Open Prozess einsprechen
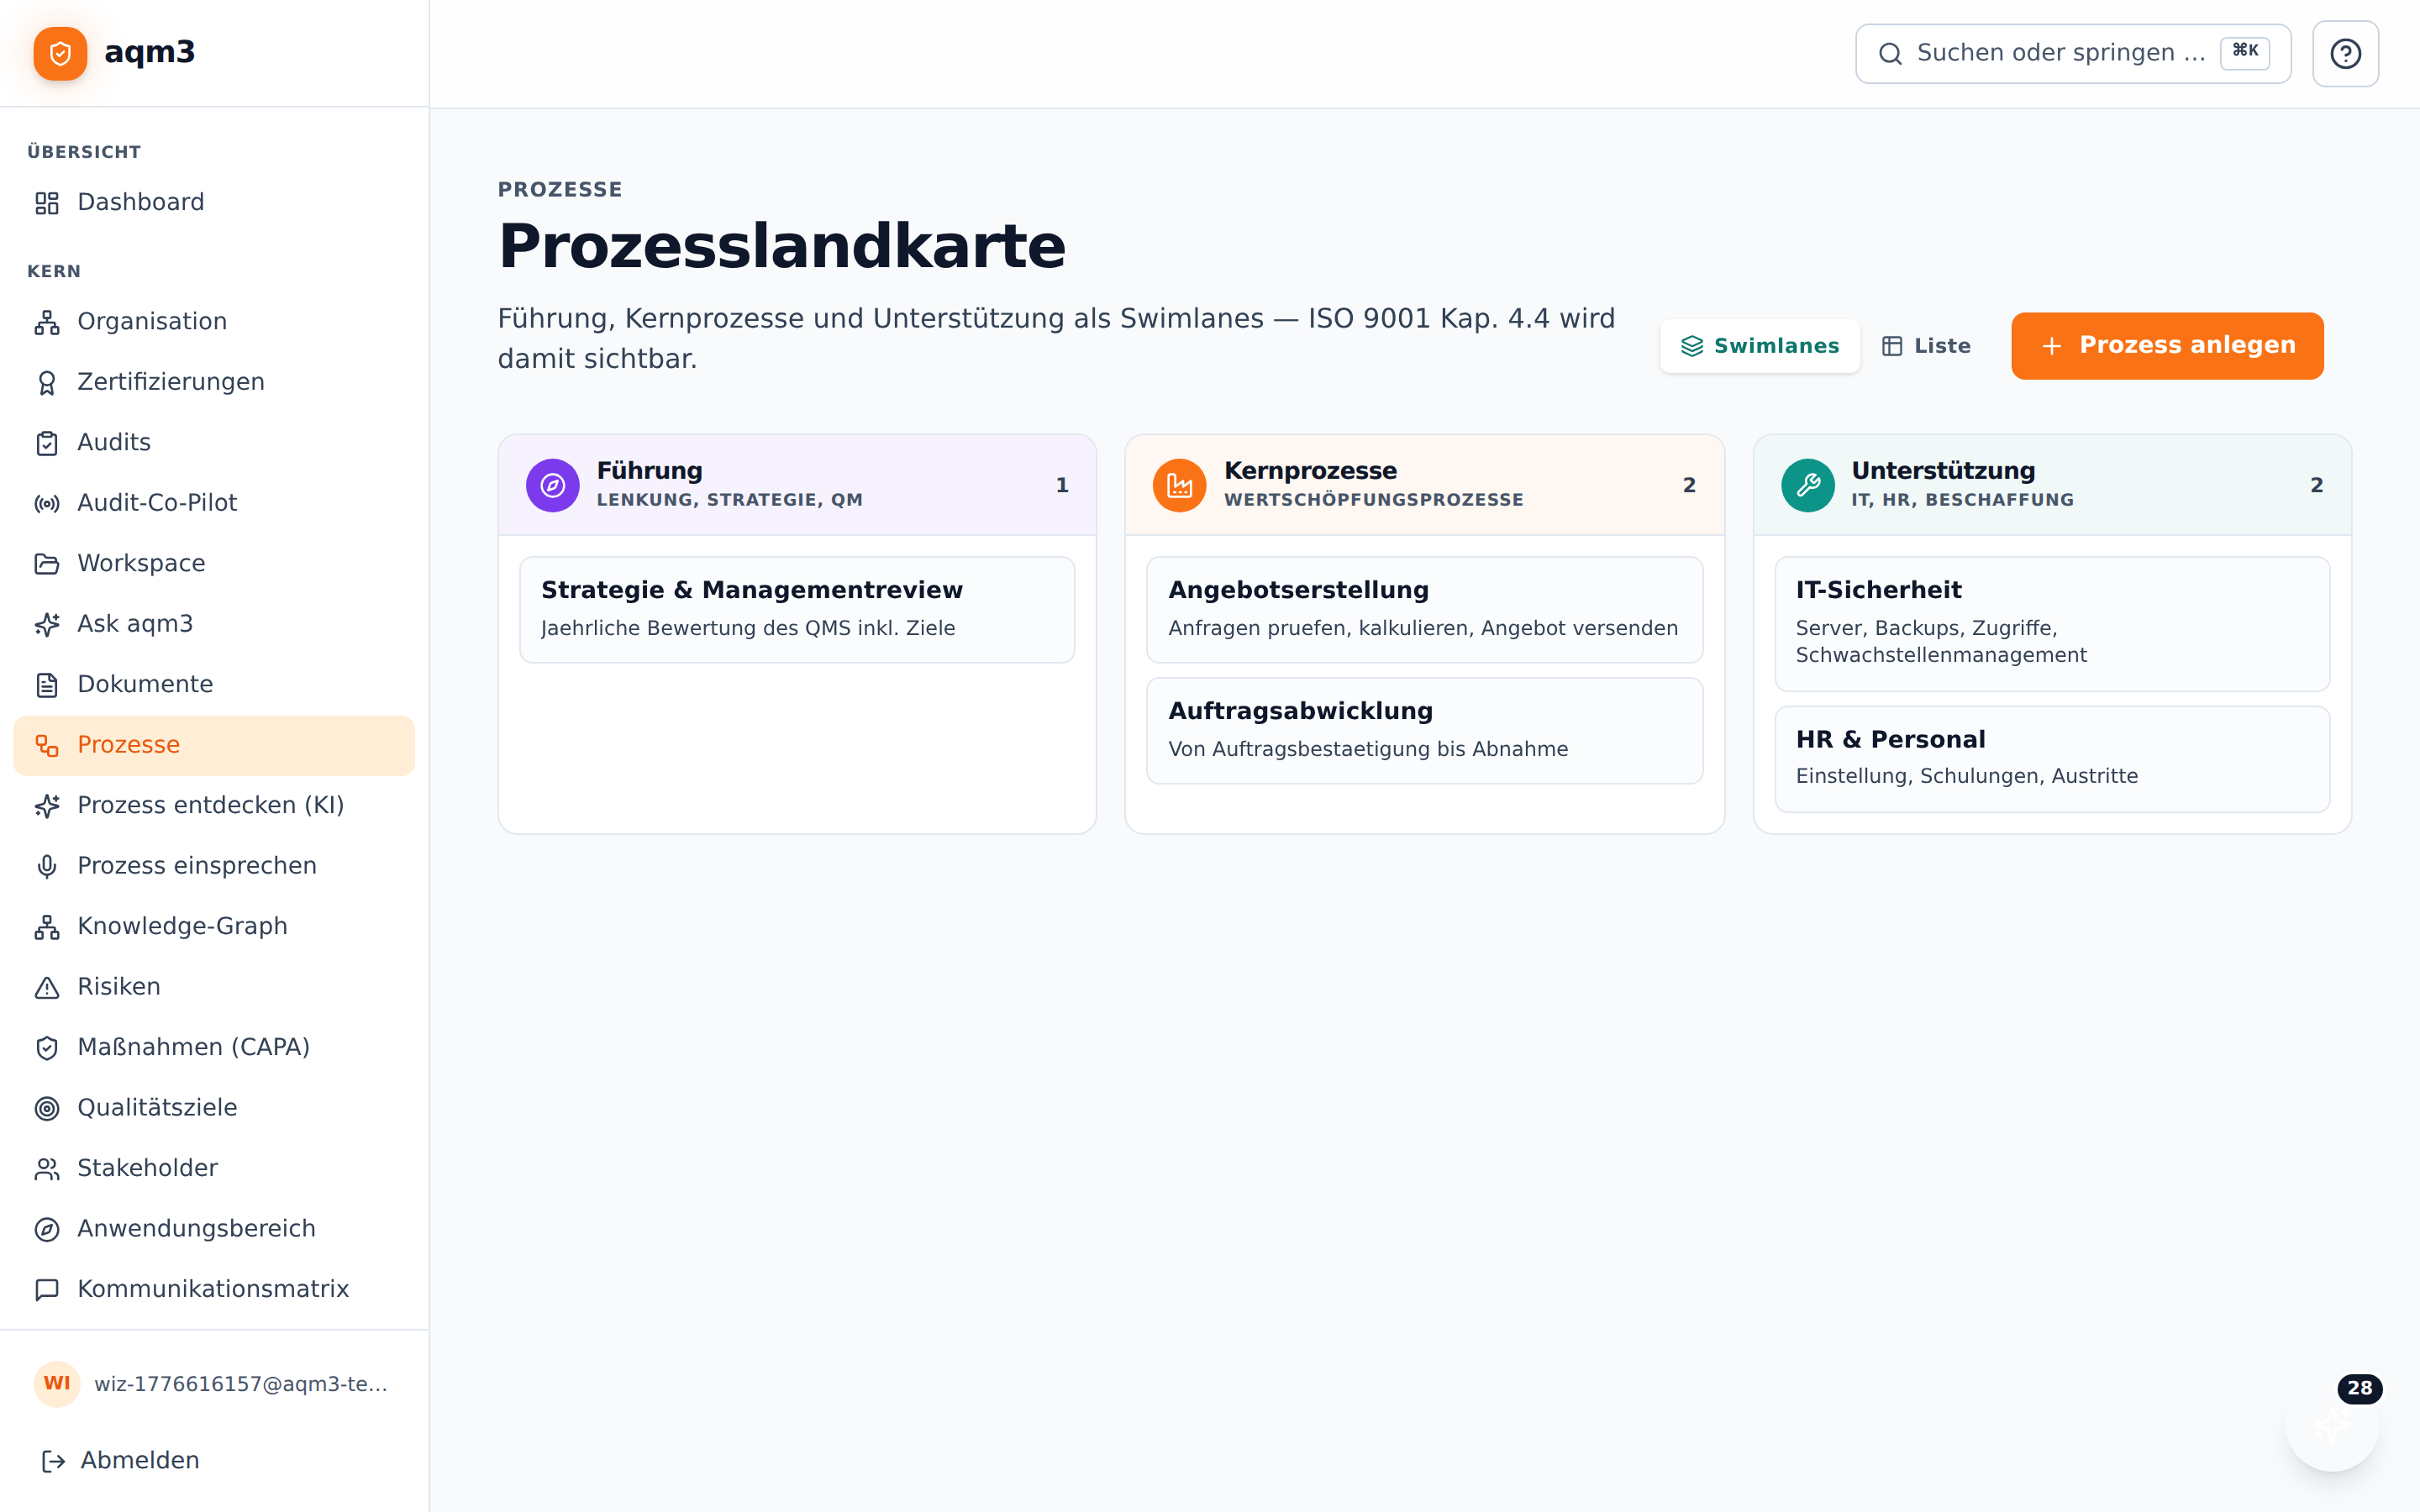2420x1512 pixels. pyautogui.click(x=214, y=866)
